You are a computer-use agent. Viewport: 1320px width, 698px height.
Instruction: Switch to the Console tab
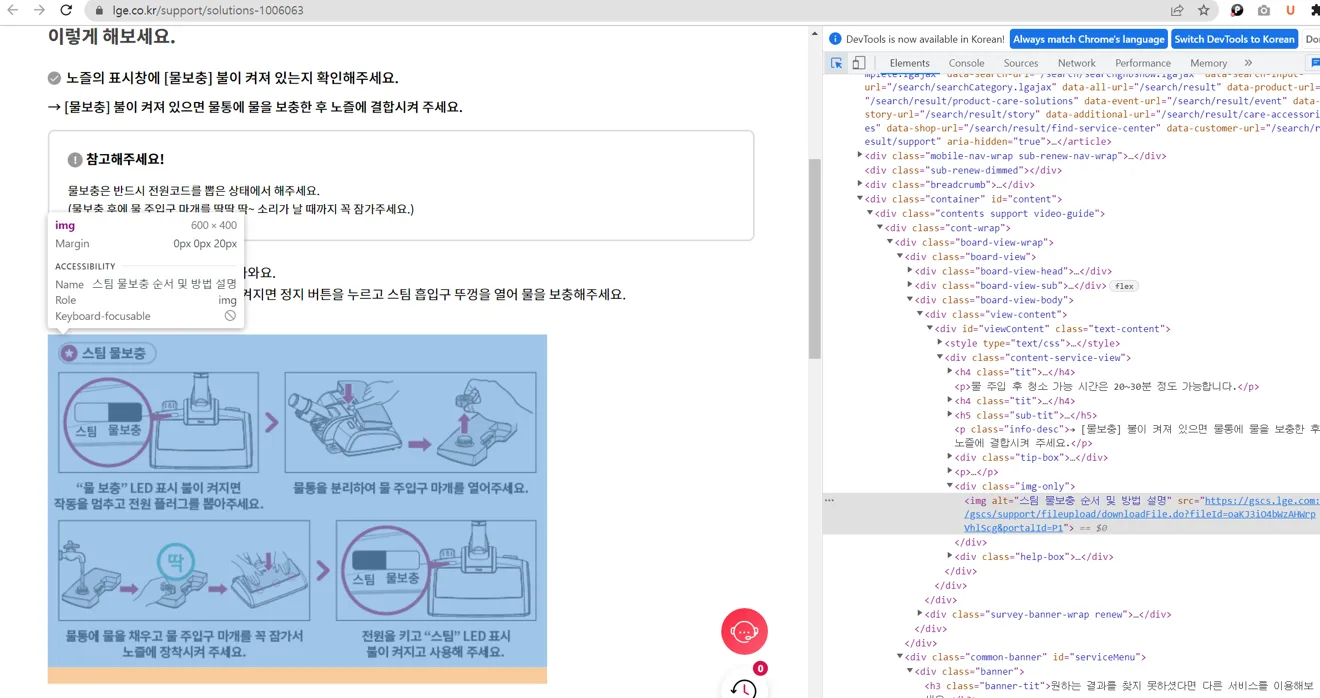(x=966, y=63)
